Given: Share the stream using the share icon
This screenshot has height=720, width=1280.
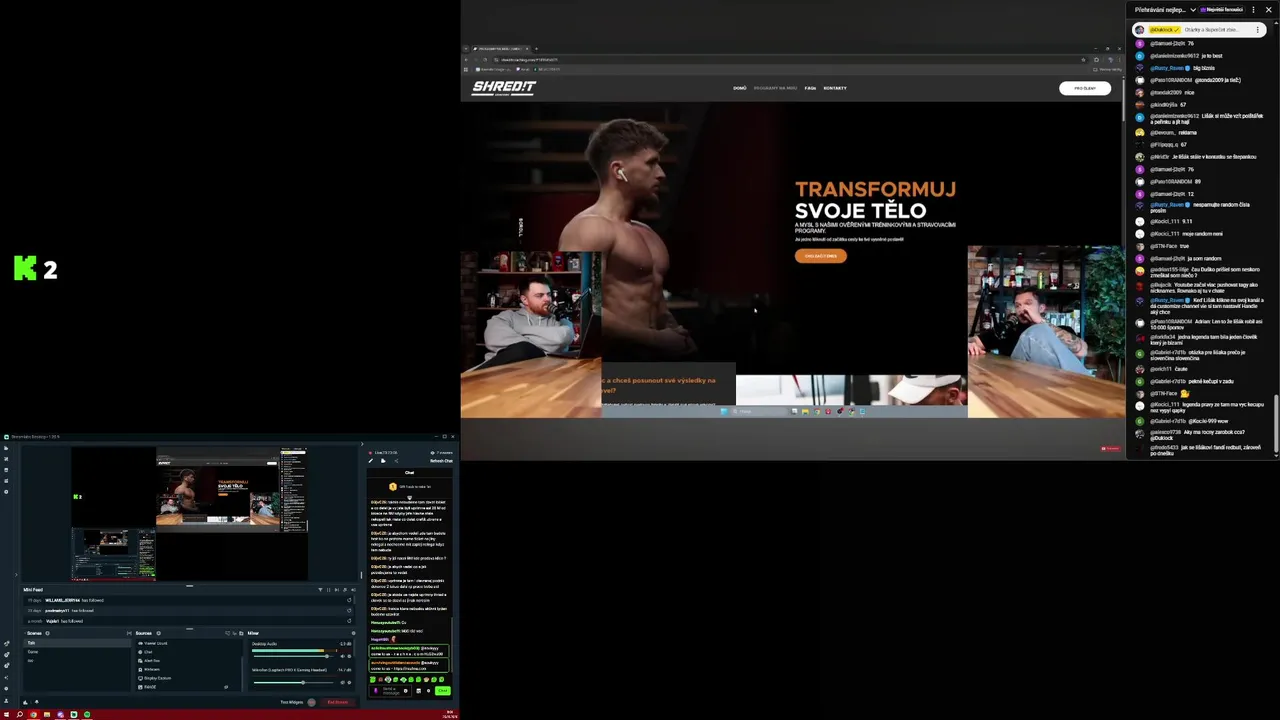Looking at the screenshot, I should click(396, 461).
